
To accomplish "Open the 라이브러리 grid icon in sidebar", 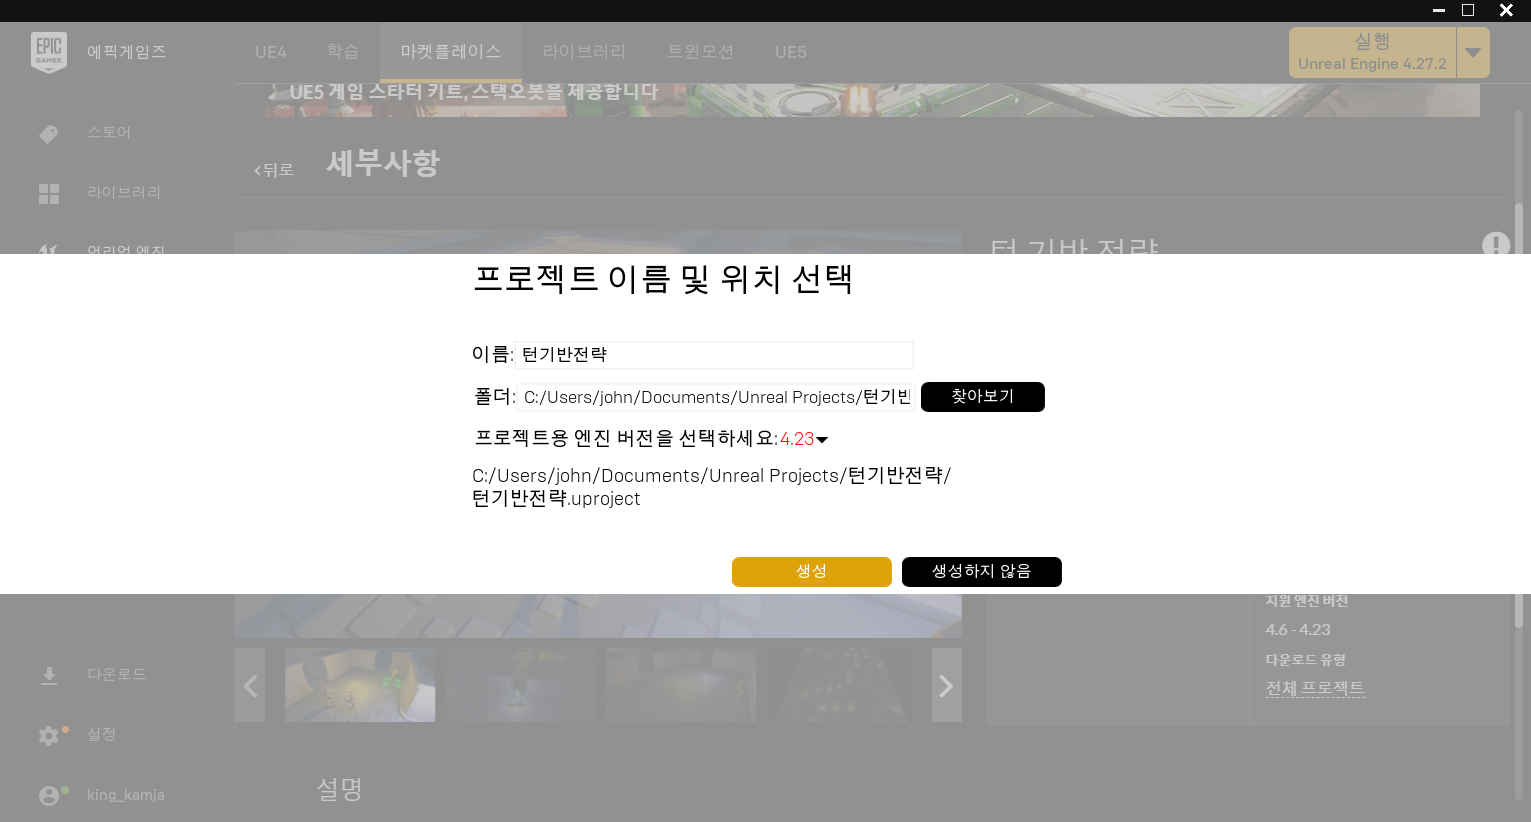I will (49, 194).
